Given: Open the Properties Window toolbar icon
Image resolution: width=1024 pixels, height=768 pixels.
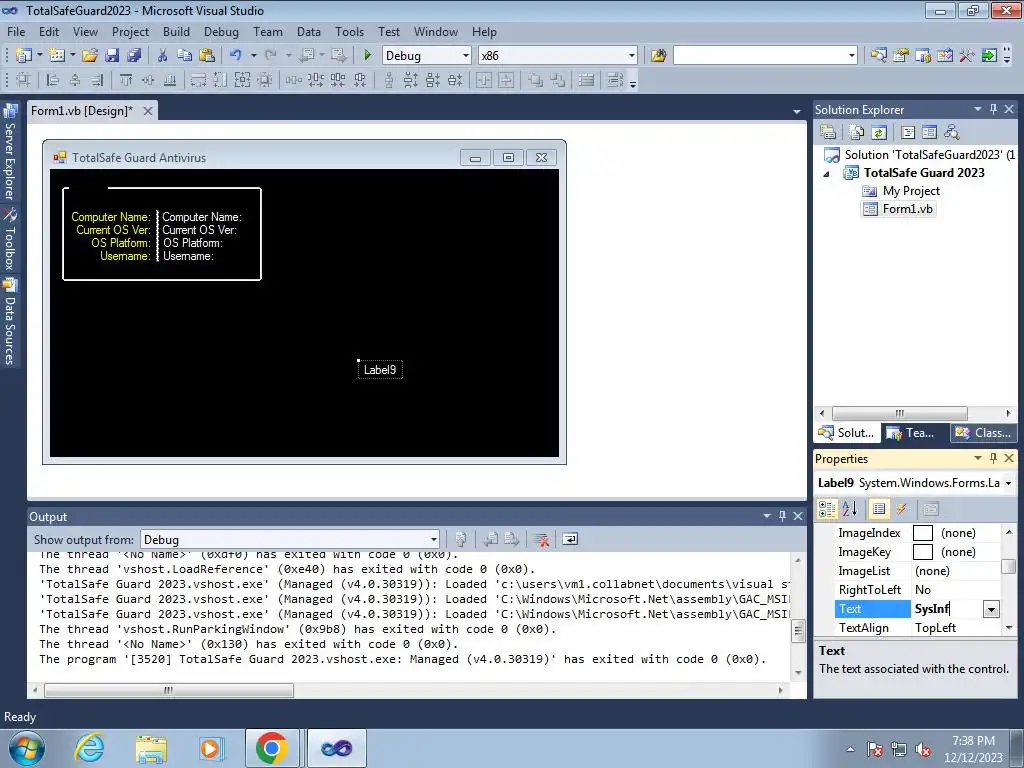Looking at the screenshot, I should click(x=901, y=56).
